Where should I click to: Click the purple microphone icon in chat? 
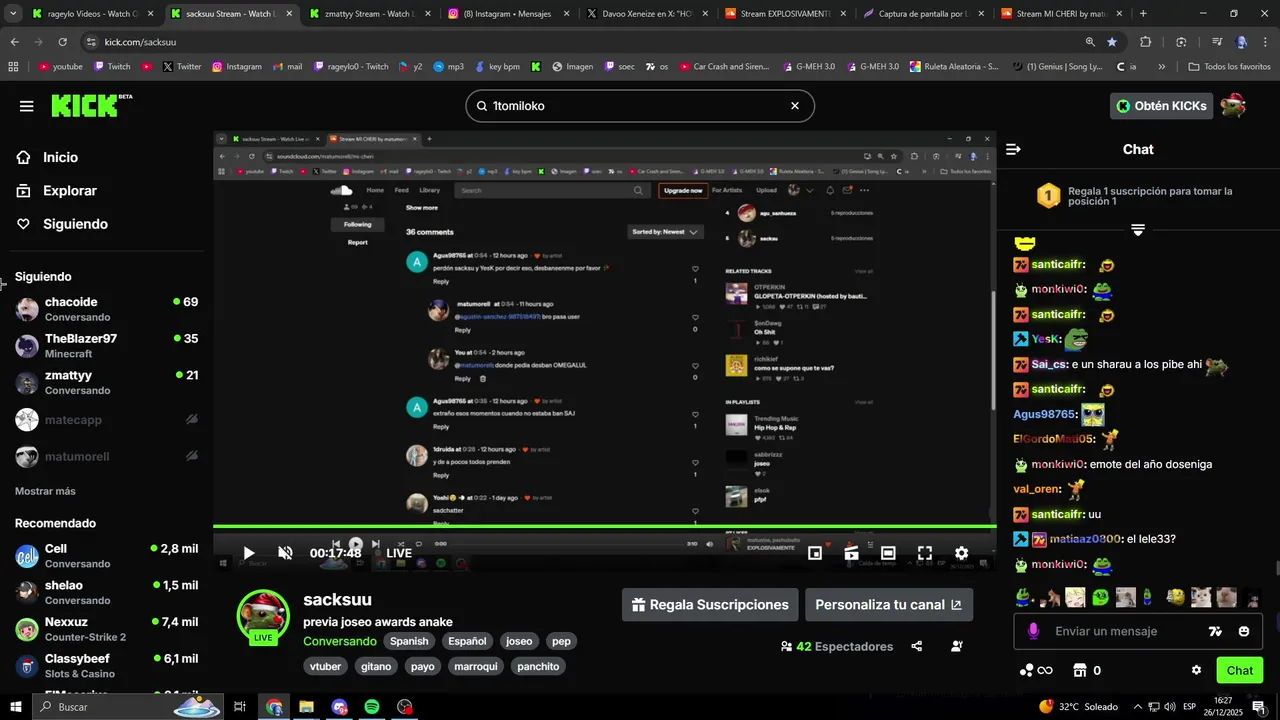click(1033, 631)
